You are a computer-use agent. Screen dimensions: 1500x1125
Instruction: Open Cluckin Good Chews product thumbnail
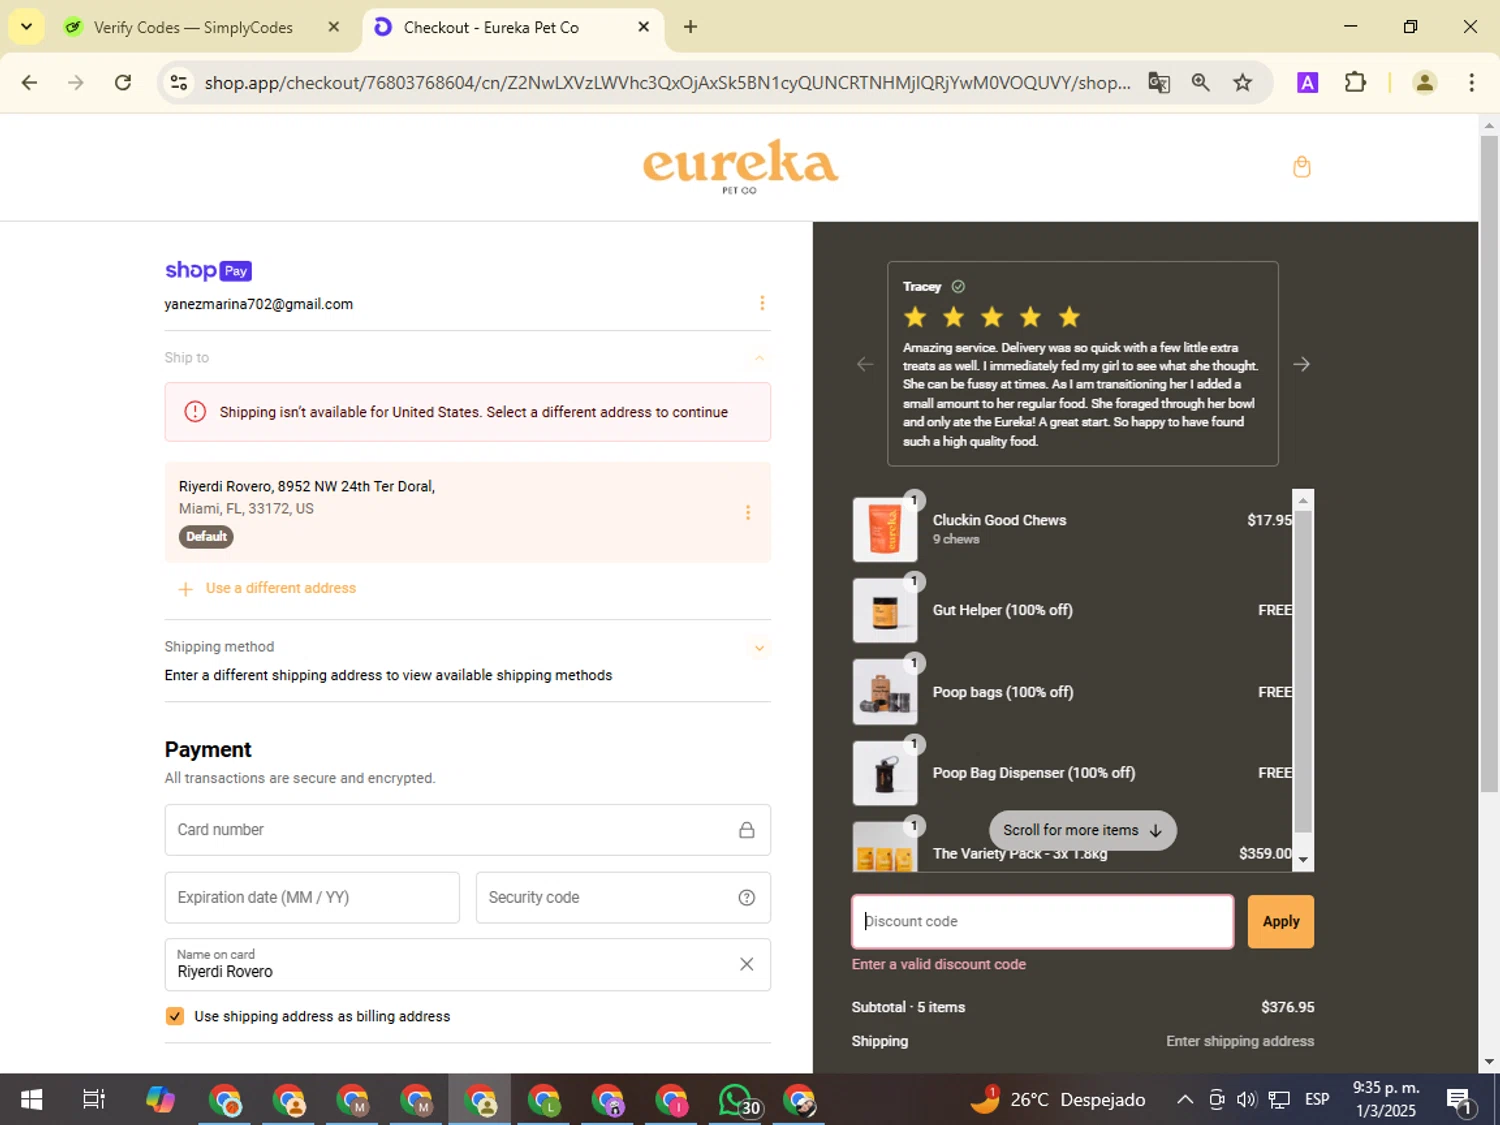pos(885,529)
